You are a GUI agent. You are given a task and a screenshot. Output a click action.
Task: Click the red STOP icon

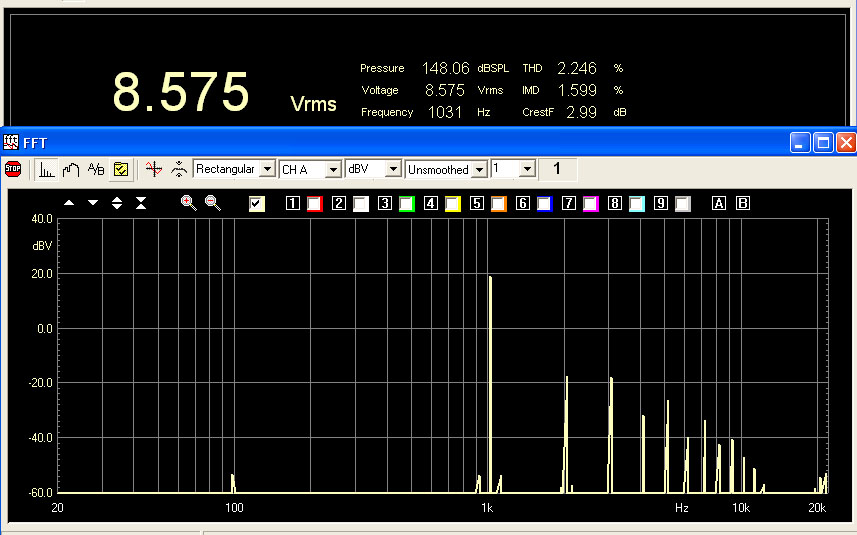click(x=13, y=169)
